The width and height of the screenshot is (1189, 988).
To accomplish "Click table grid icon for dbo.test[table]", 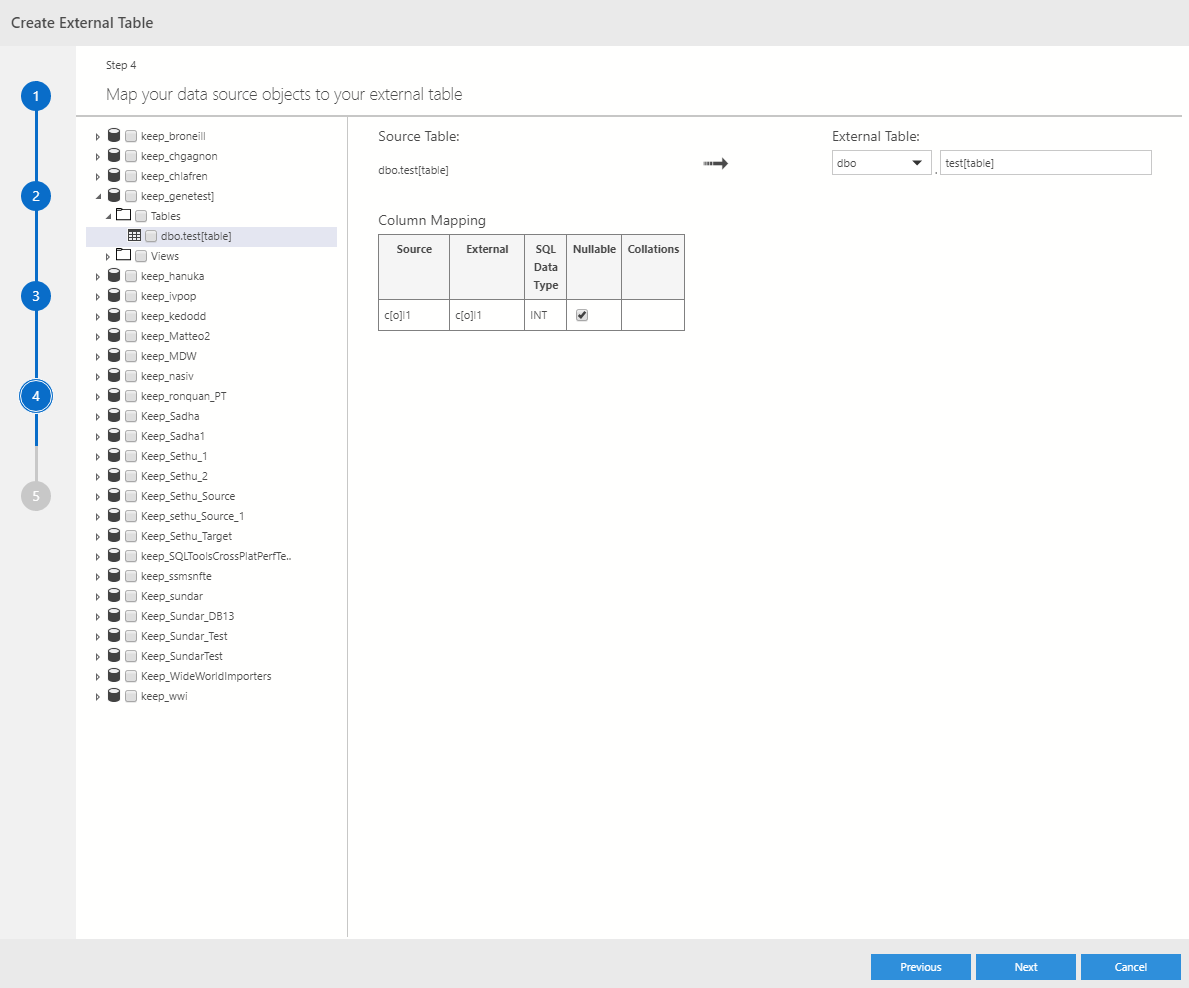I will pyautogui.click(x=134, y=236).
